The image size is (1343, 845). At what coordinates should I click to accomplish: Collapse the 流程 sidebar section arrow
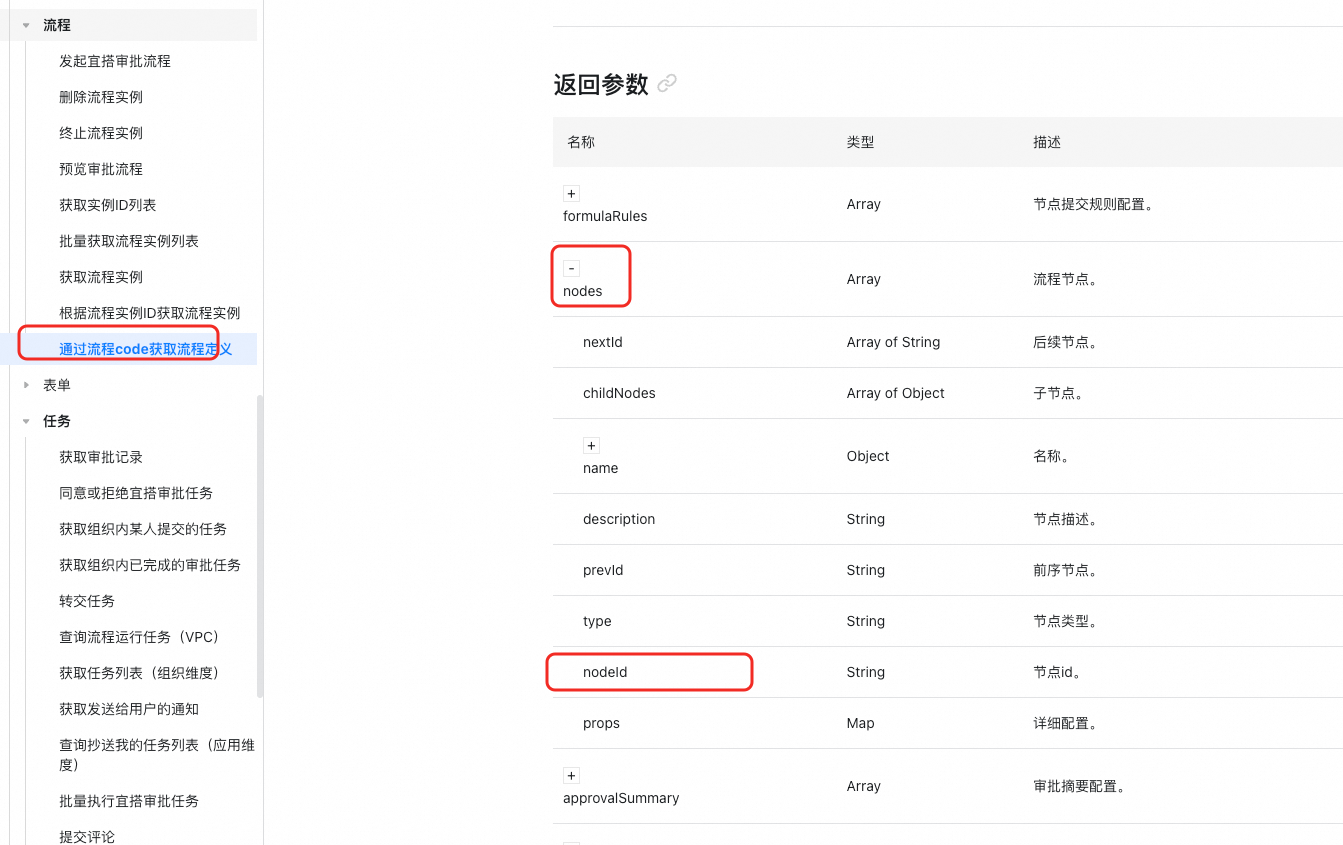(x=26, y=25)
